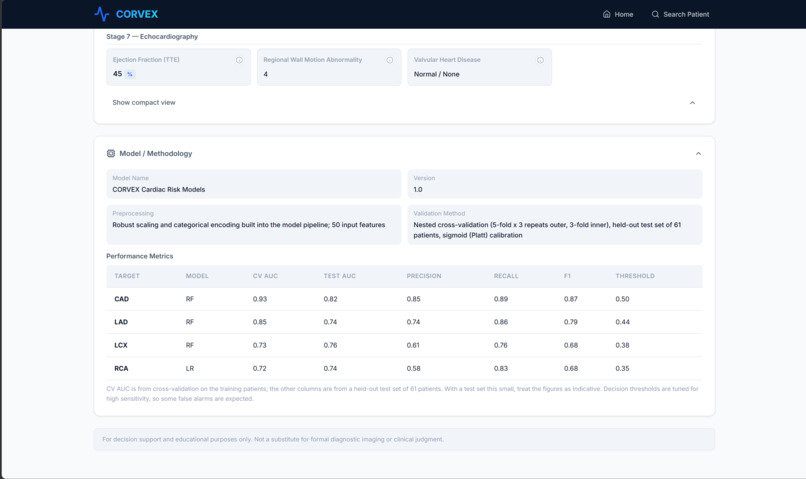
Task: Click the MODEL column header
Action: pyautogui.click(x=197, y=276)
